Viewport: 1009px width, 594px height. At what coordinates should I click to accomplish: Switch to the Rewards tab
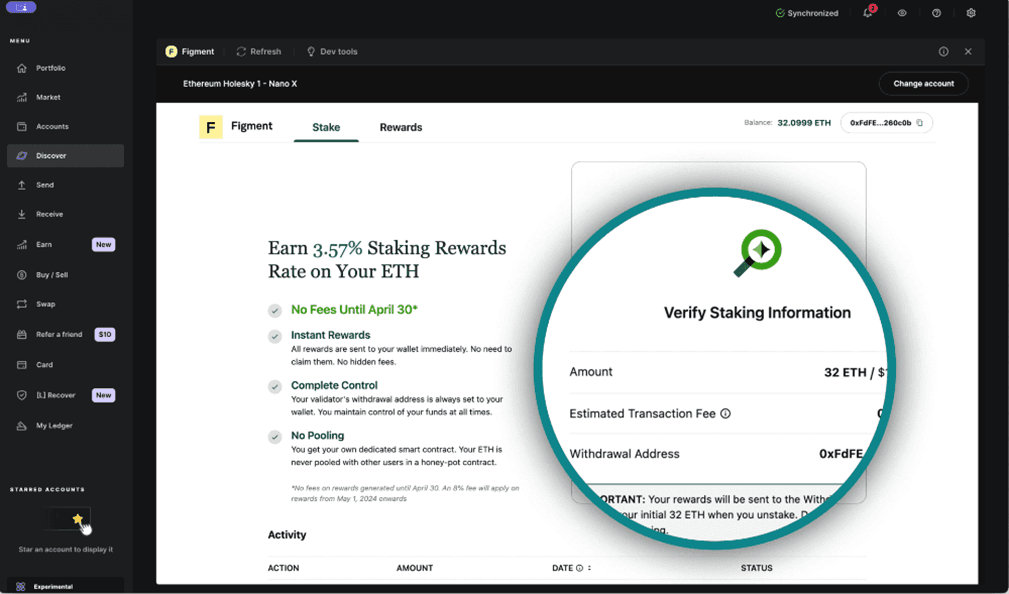tap(400, 128)
